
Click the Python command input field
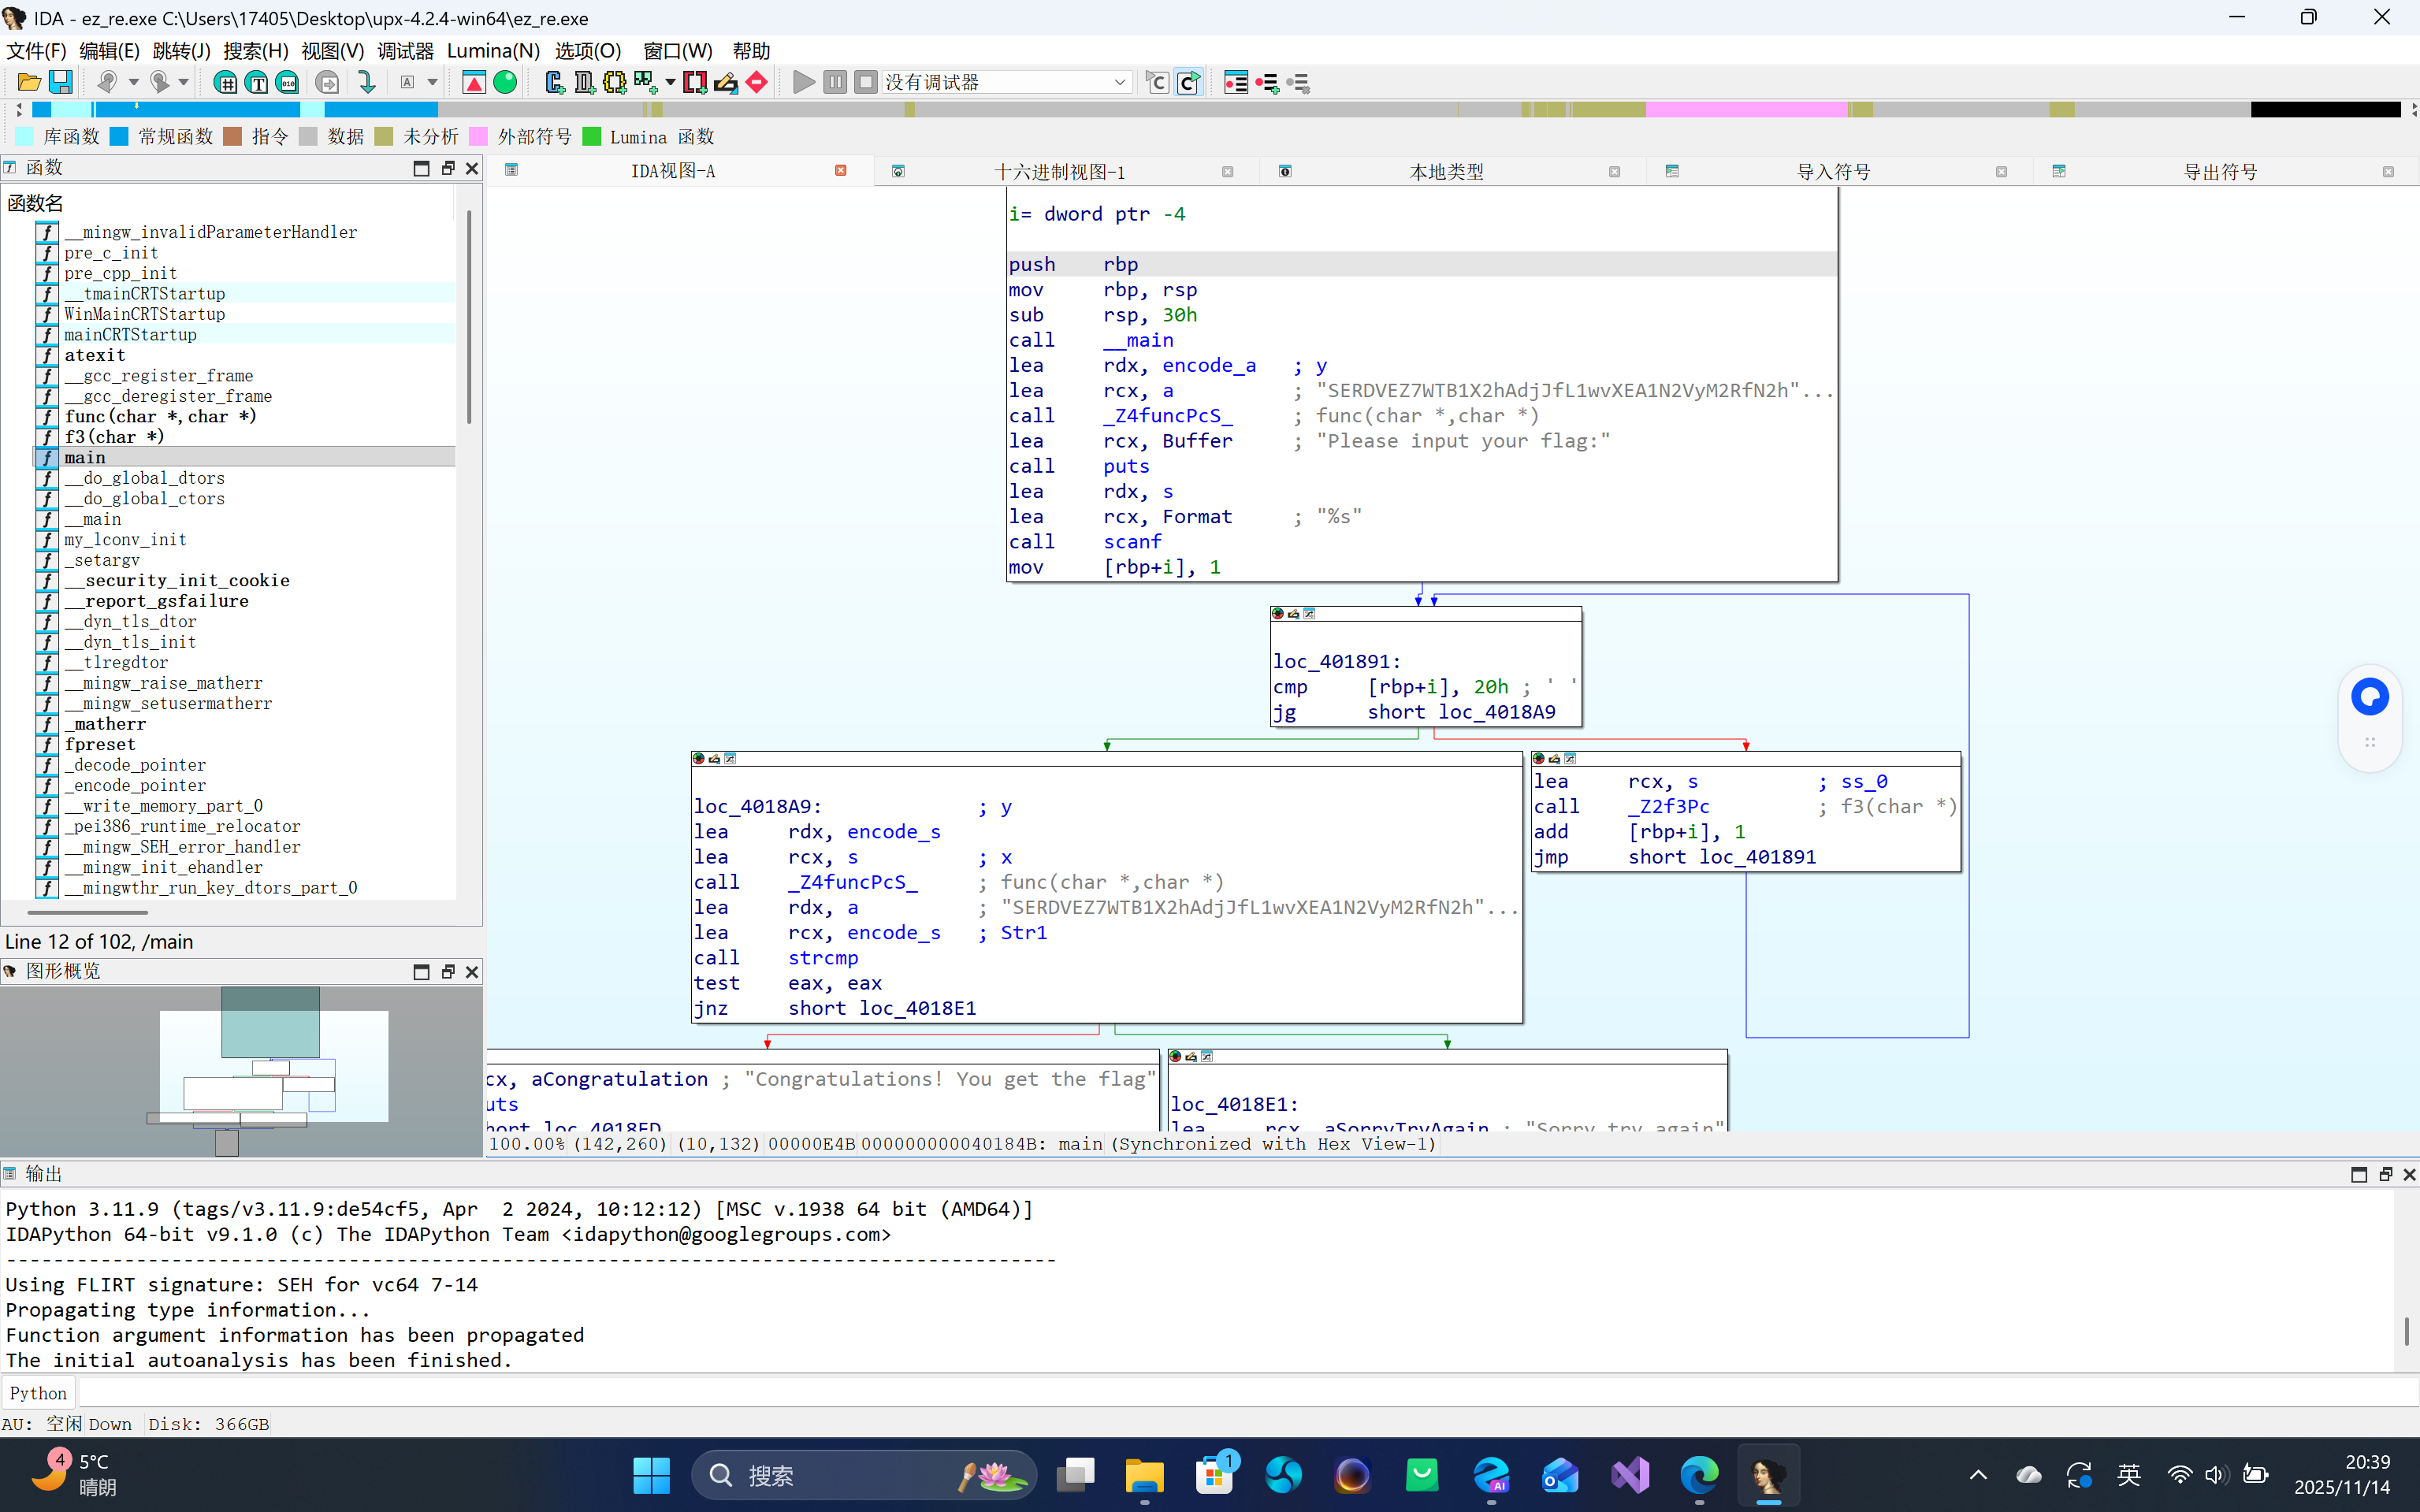1200,1393
